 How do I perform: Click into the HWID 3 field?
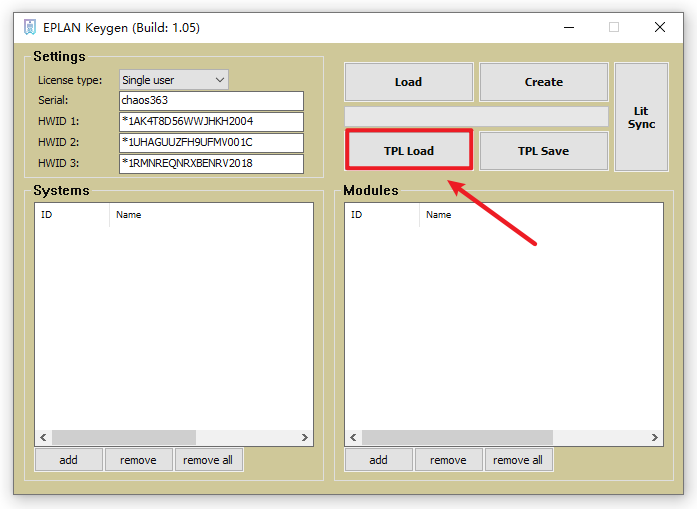211,163
